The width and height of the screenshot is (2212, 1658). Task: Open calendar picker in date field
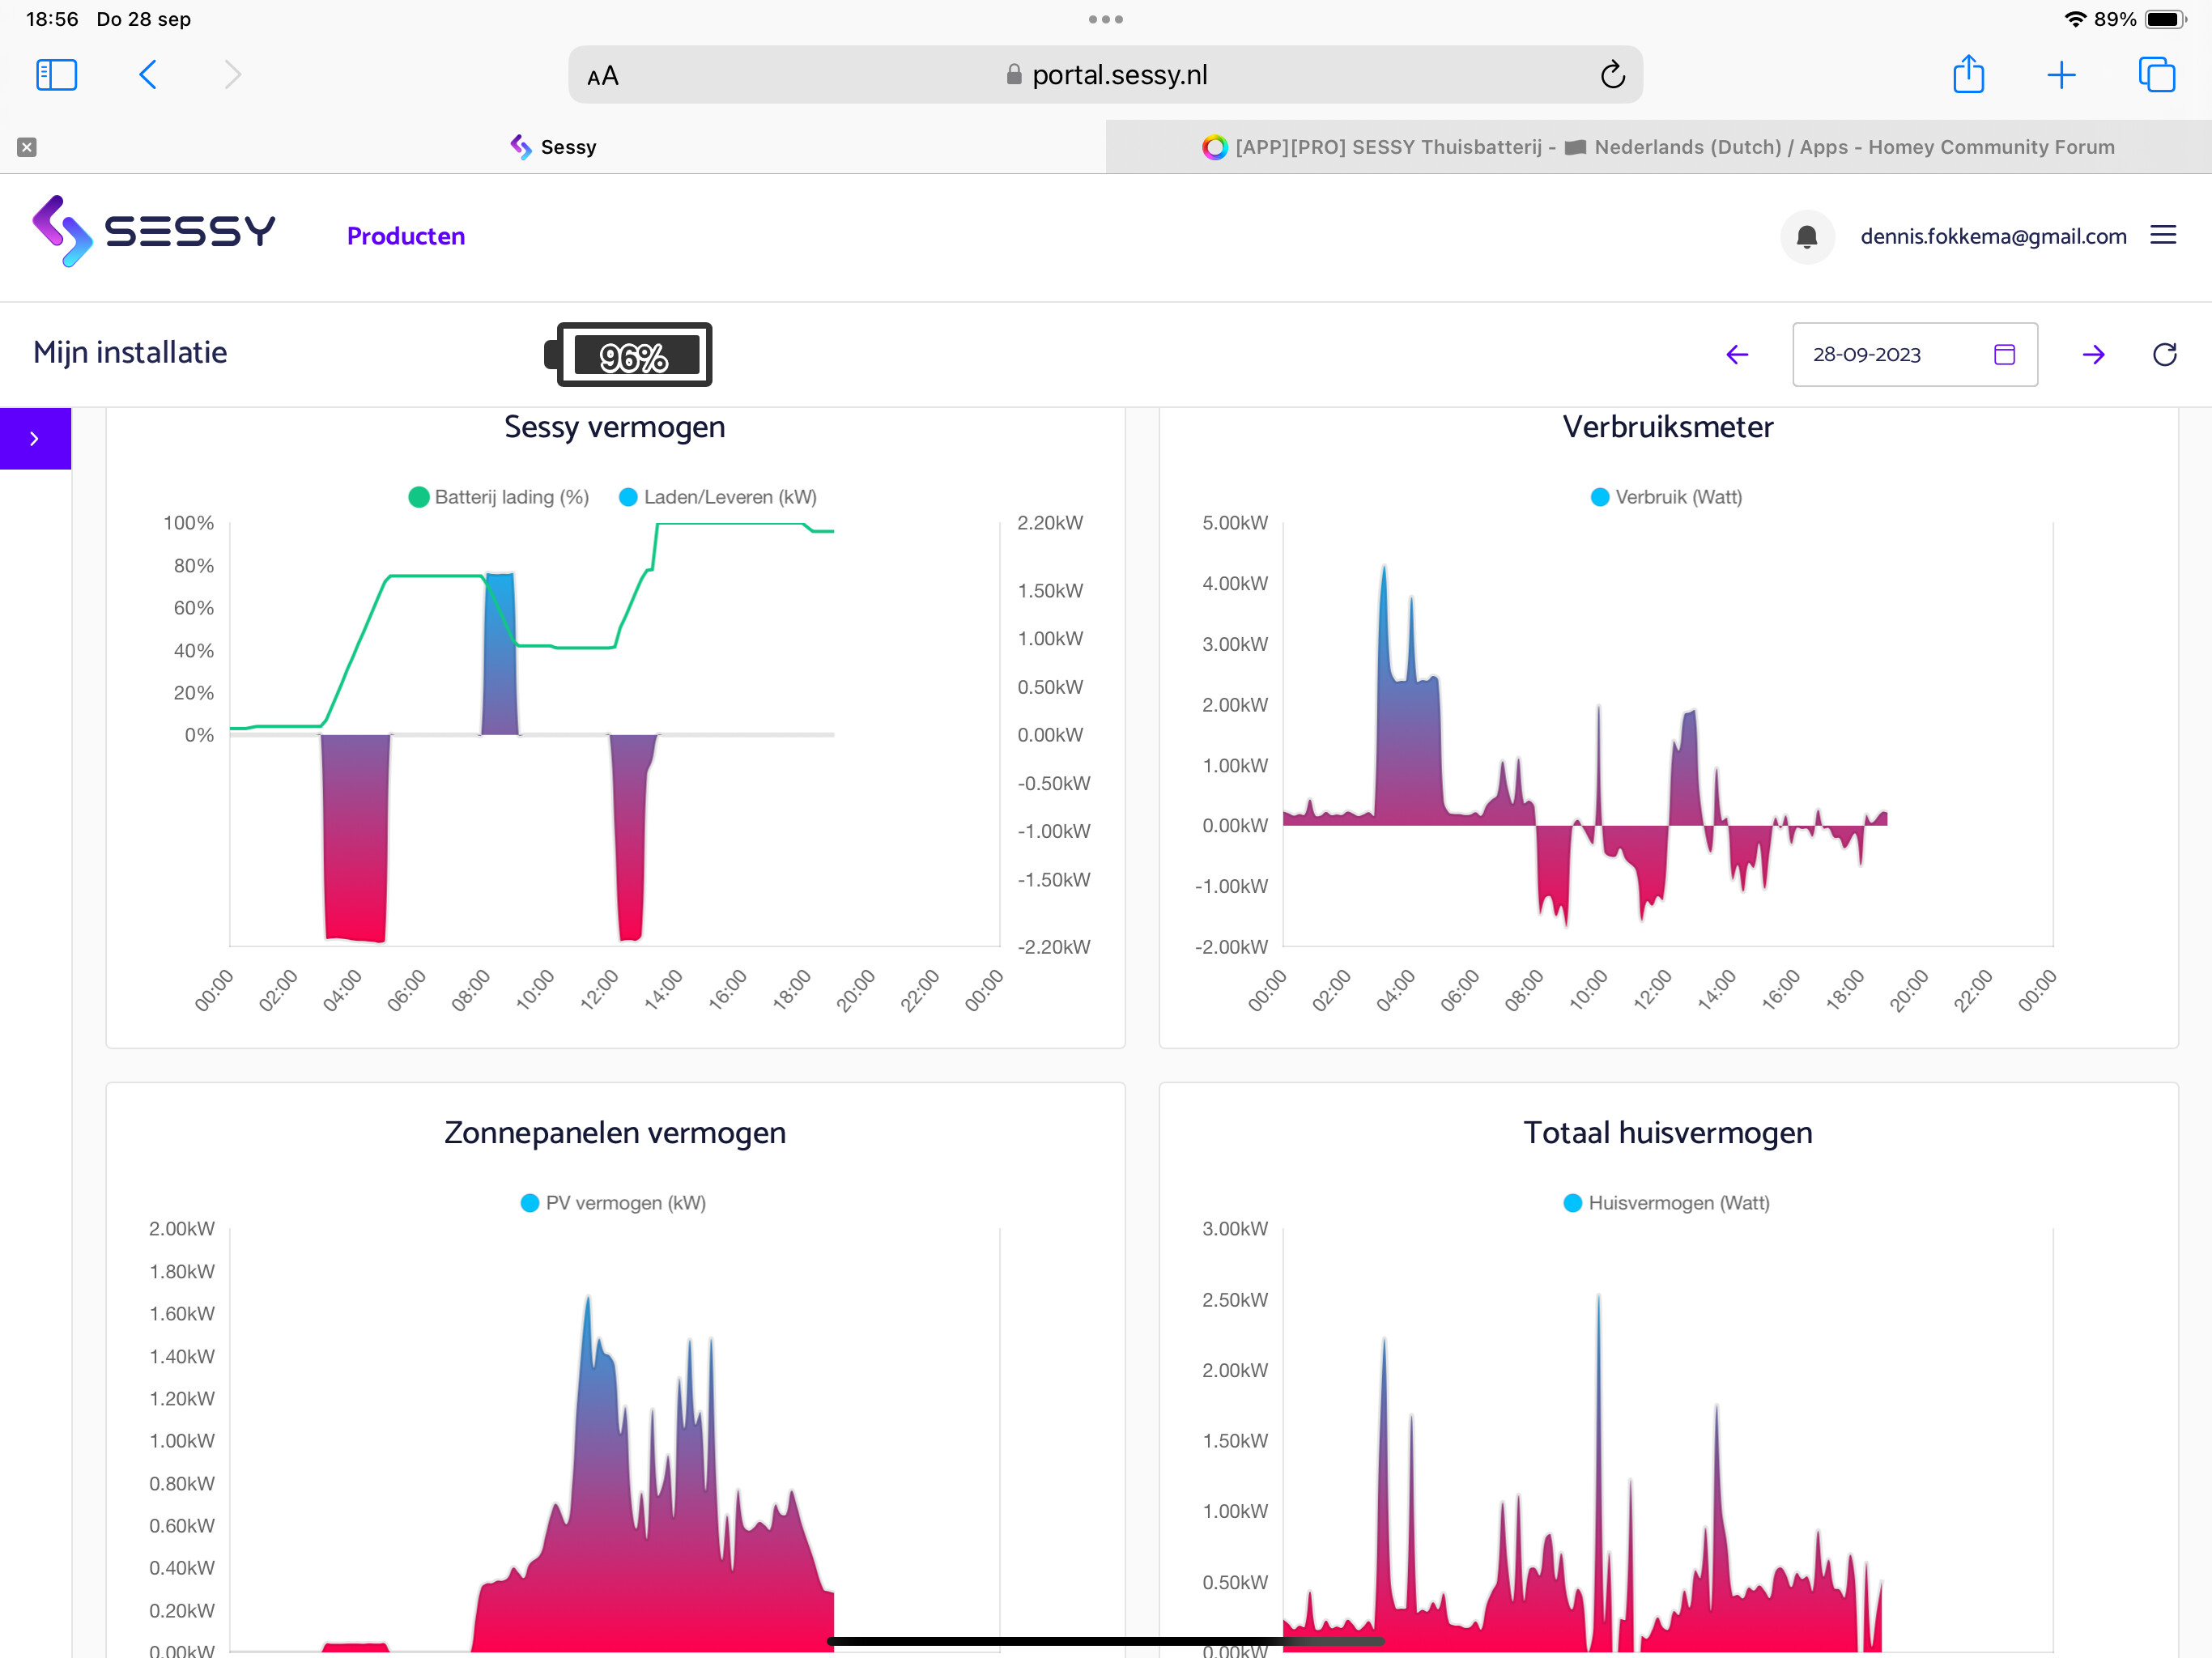pyautogui.click(x=2004, y=355)
